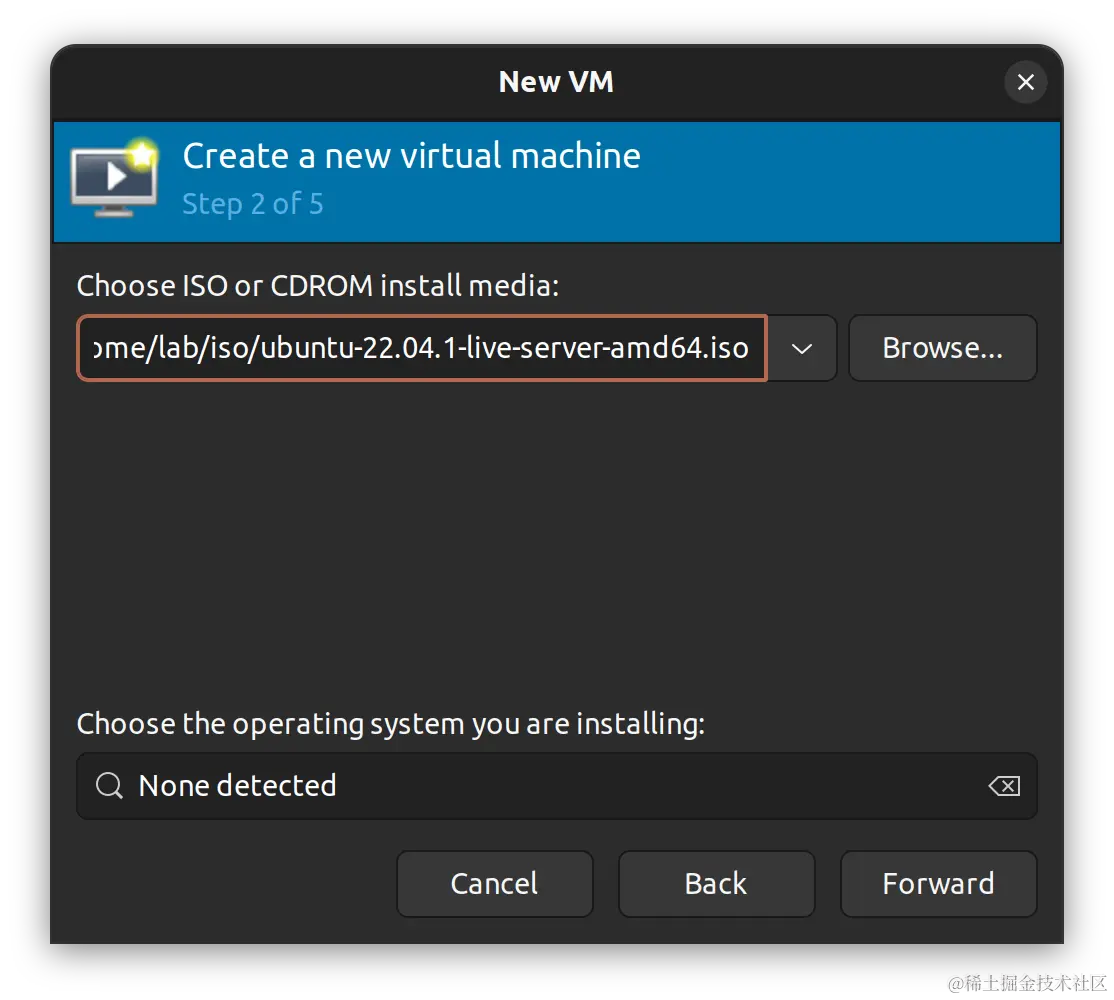Proceed with the Forward button
The image size is (1114, 1000).
click(x=939, y=884)
